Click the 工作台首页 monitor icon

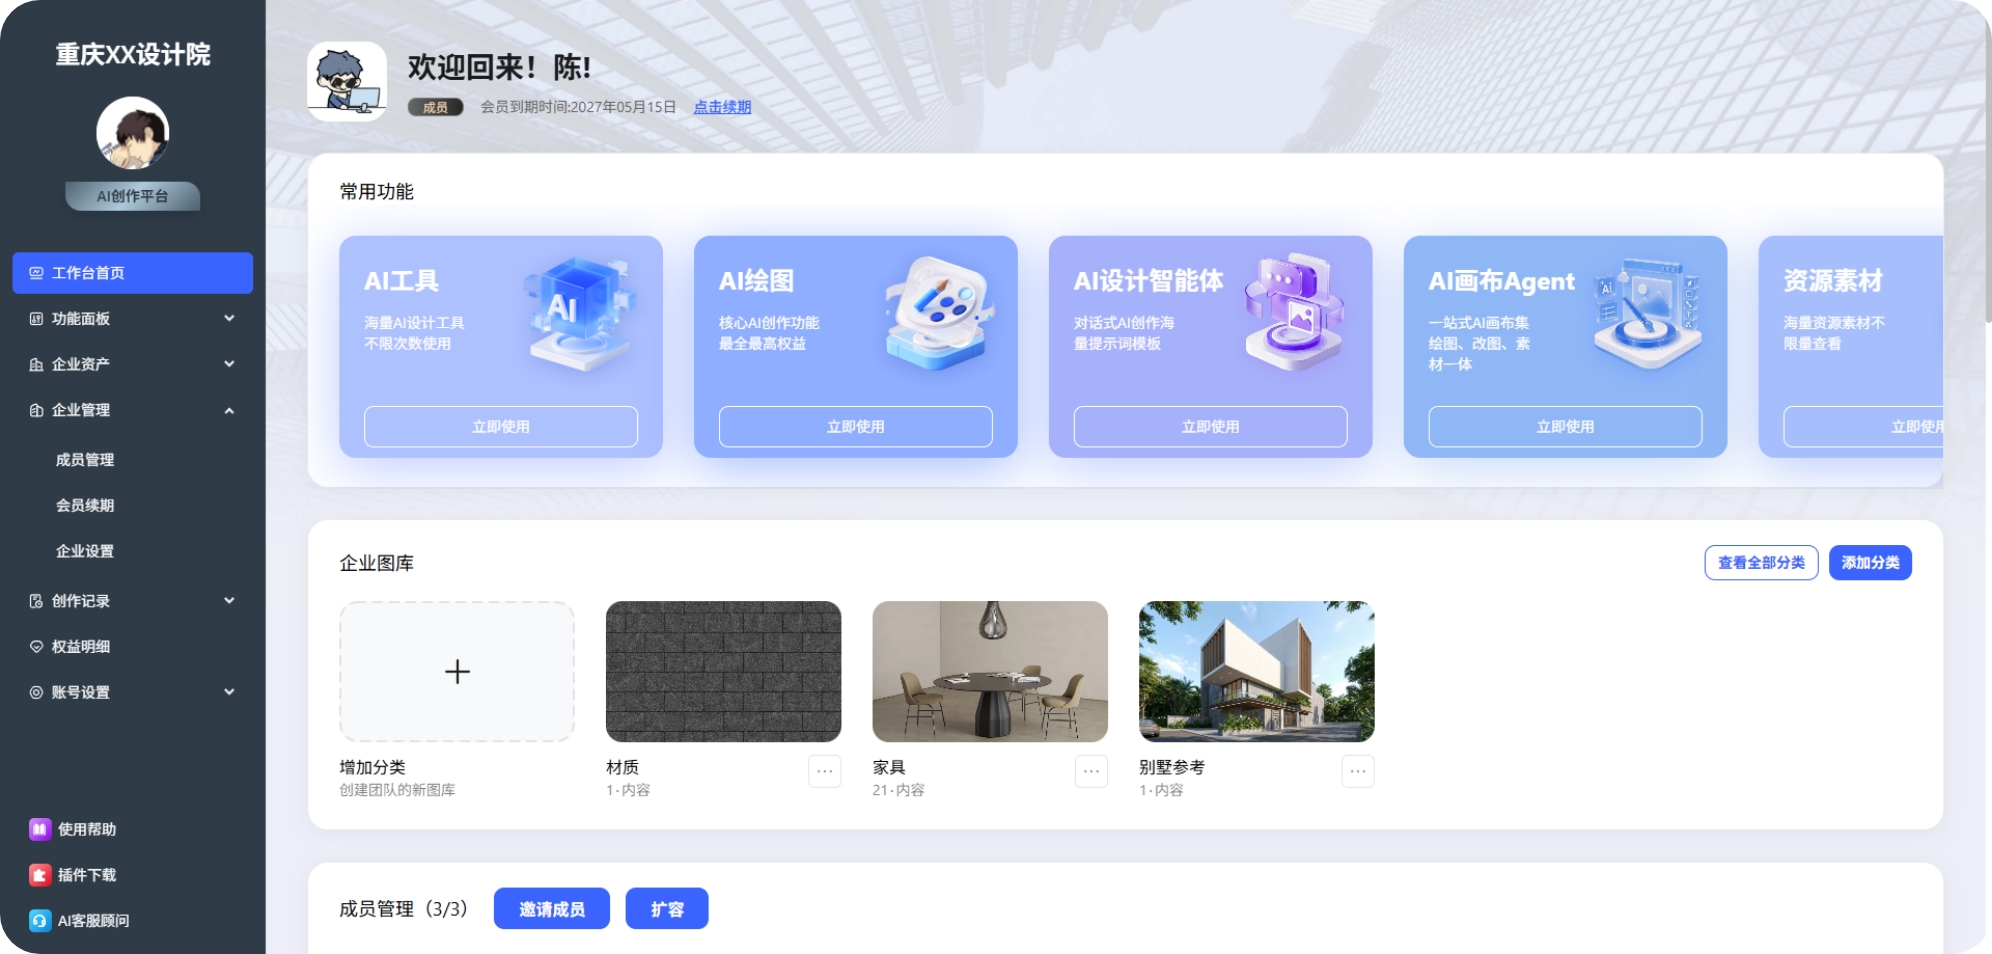pos(37,273)
